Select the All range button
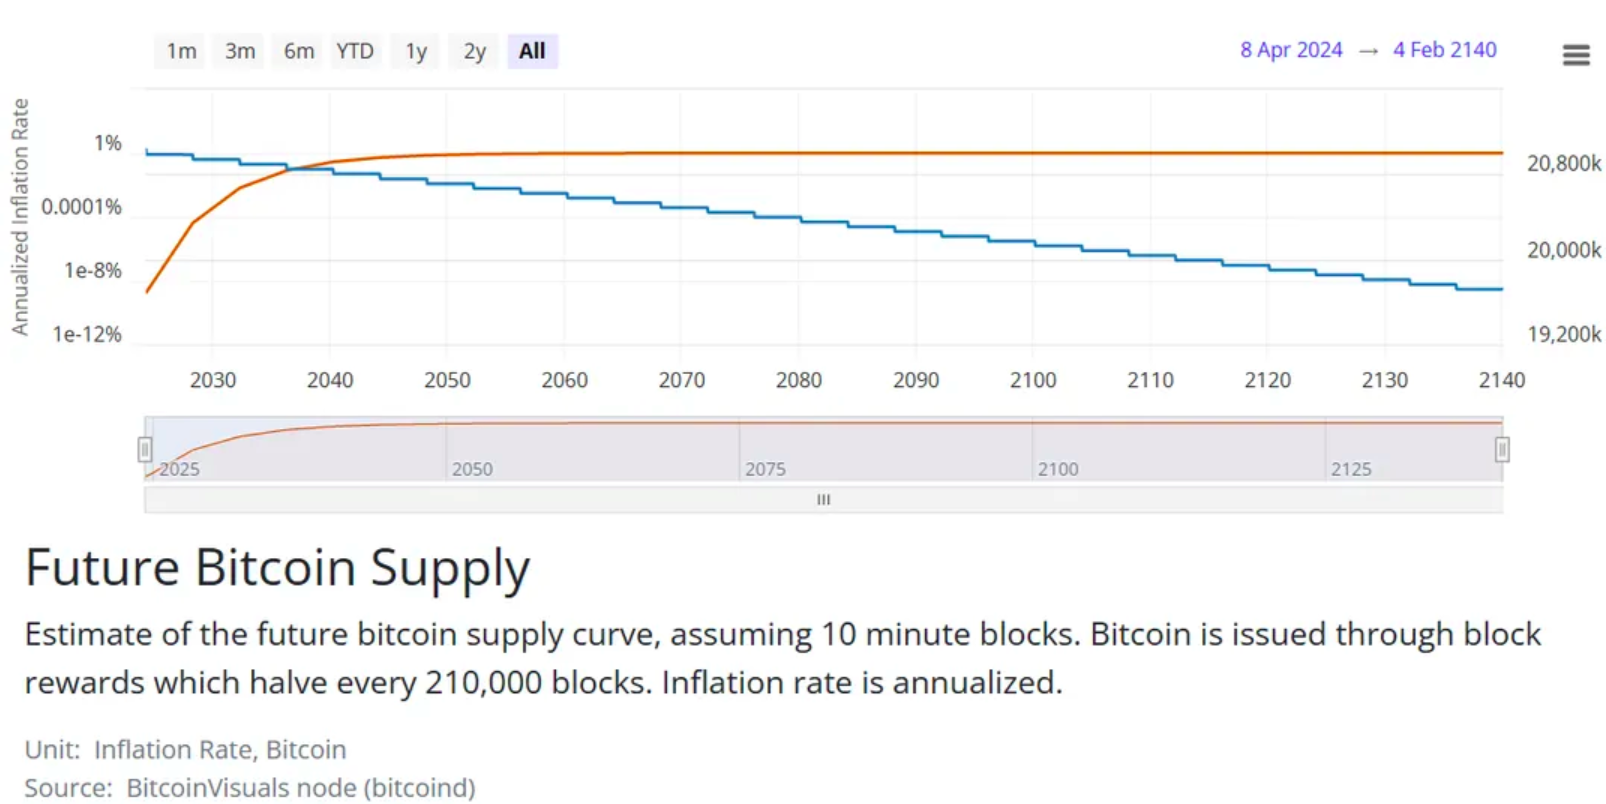 532,51
